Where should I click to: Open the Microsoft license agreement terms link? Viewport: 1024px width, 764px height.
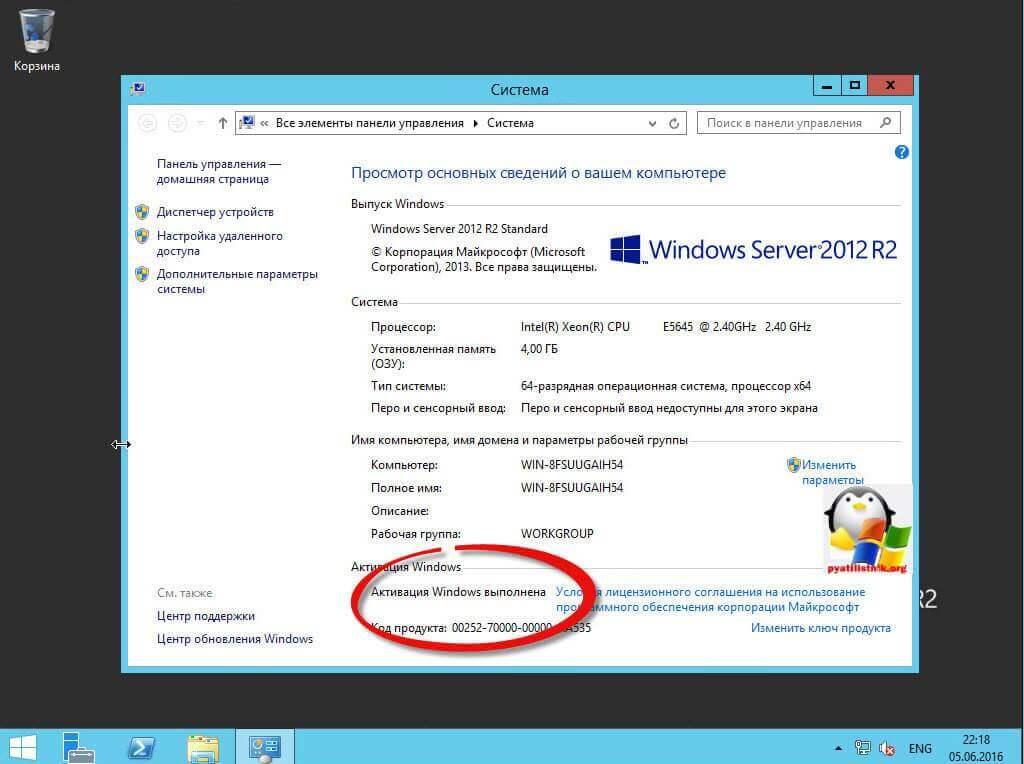(x=710, y=599)
